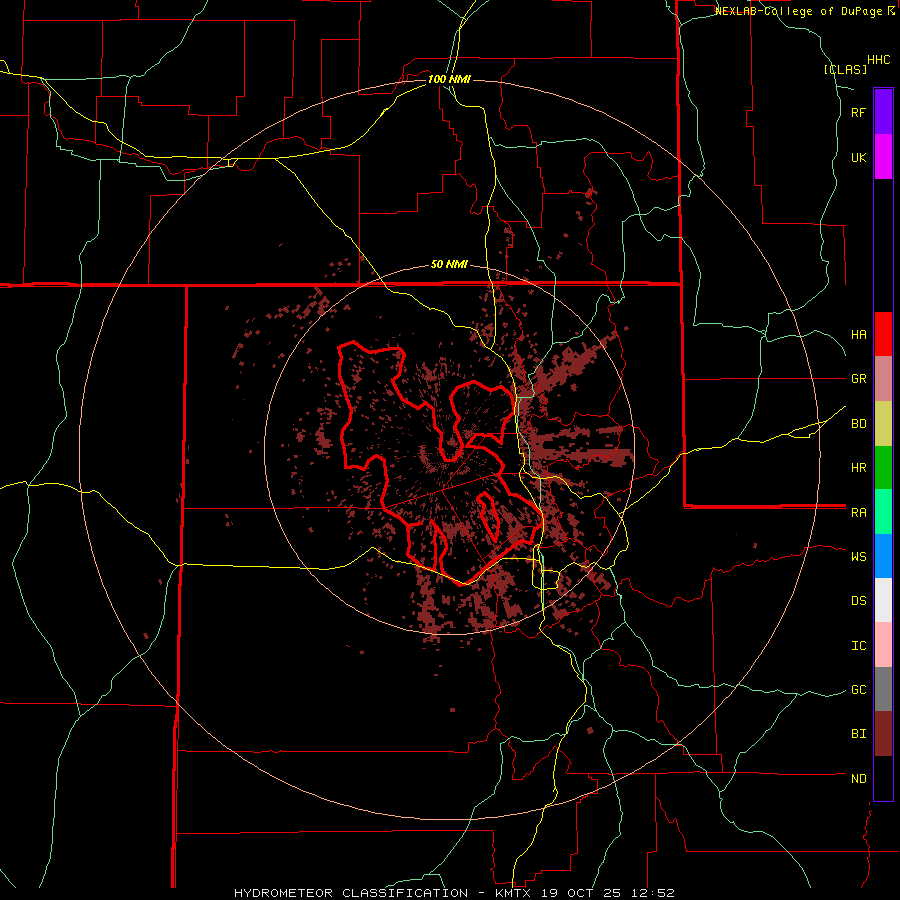Click the [CLAS] units label

845,69
